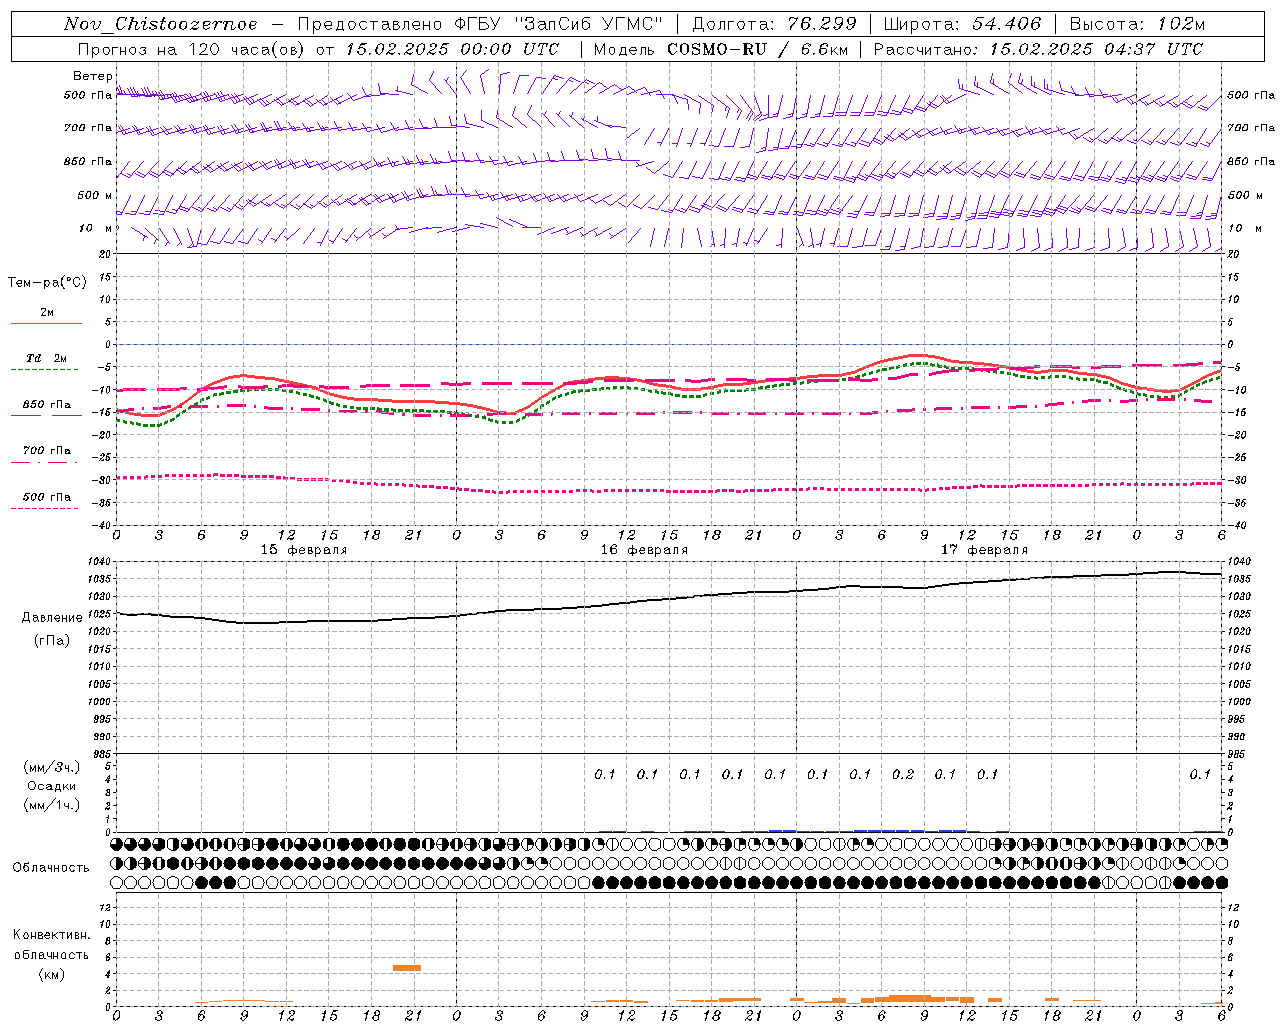Click the 15 февраля date label
The height and width of the screenshot is (1024, 1280).
click(x=304, y=550)
